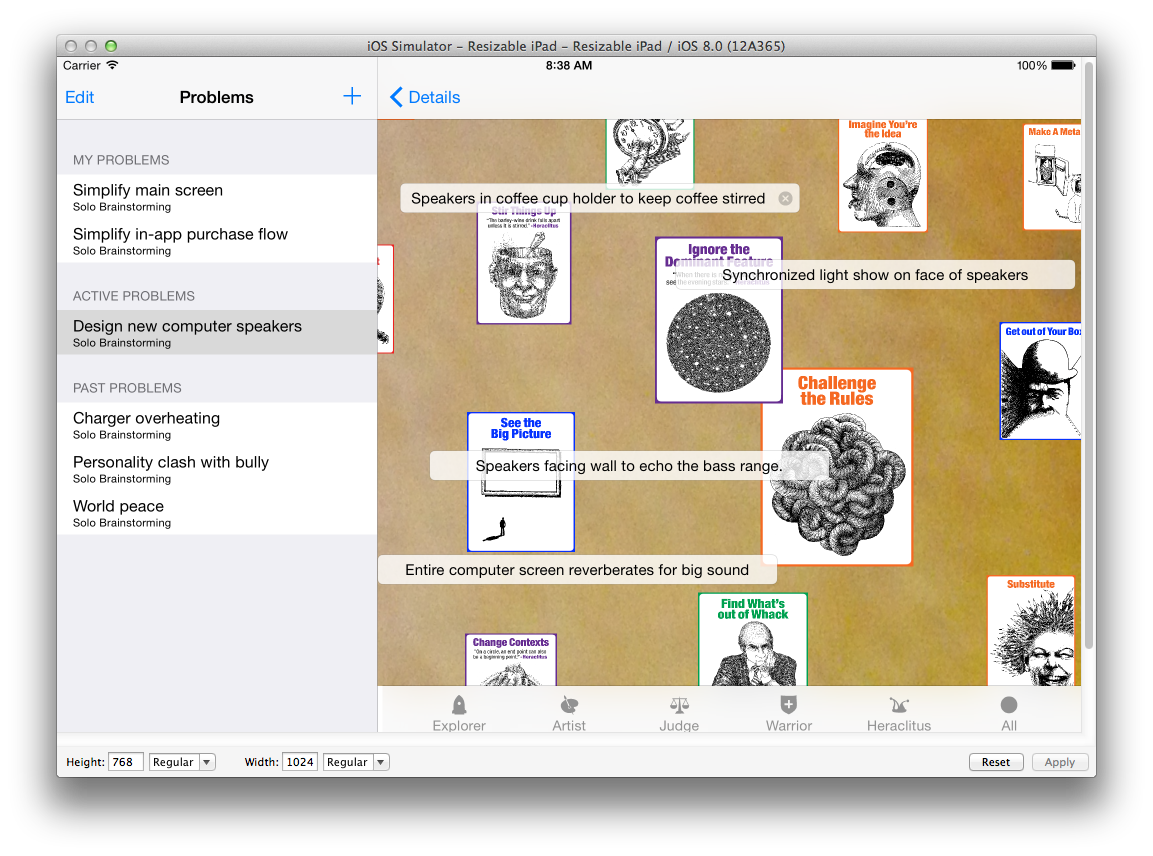The image size is (1153, 856).
Task: Tap the Edit button in Problems
Action: [79, 97]
